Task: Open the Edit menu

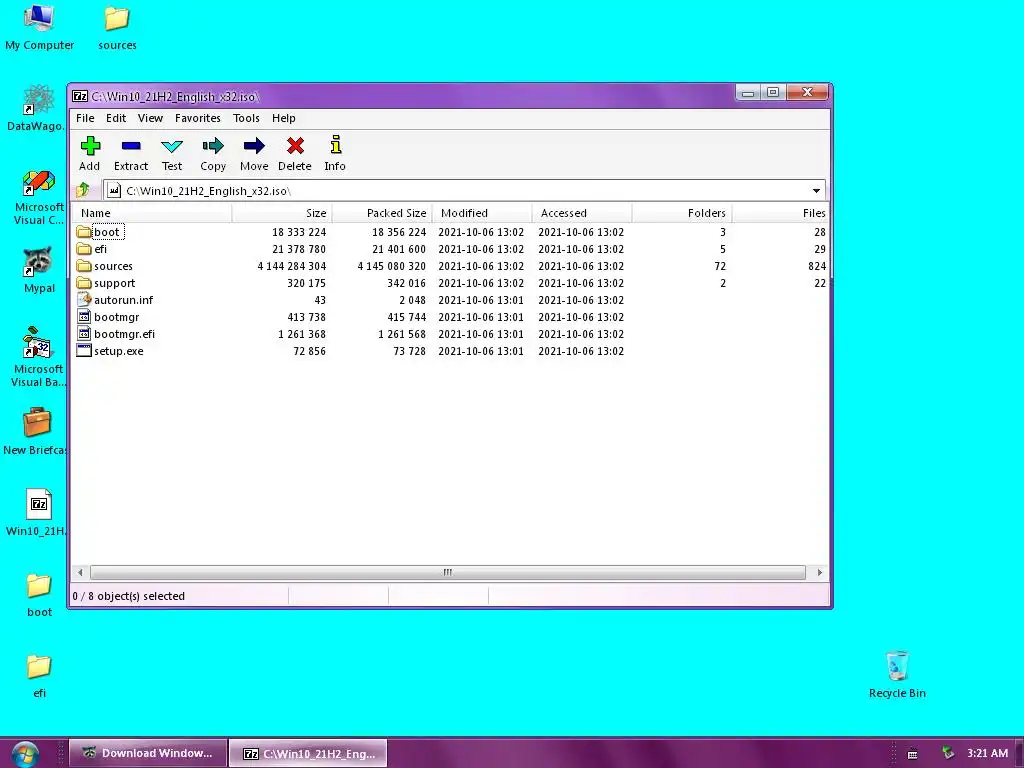Action: tap(116, 118)
